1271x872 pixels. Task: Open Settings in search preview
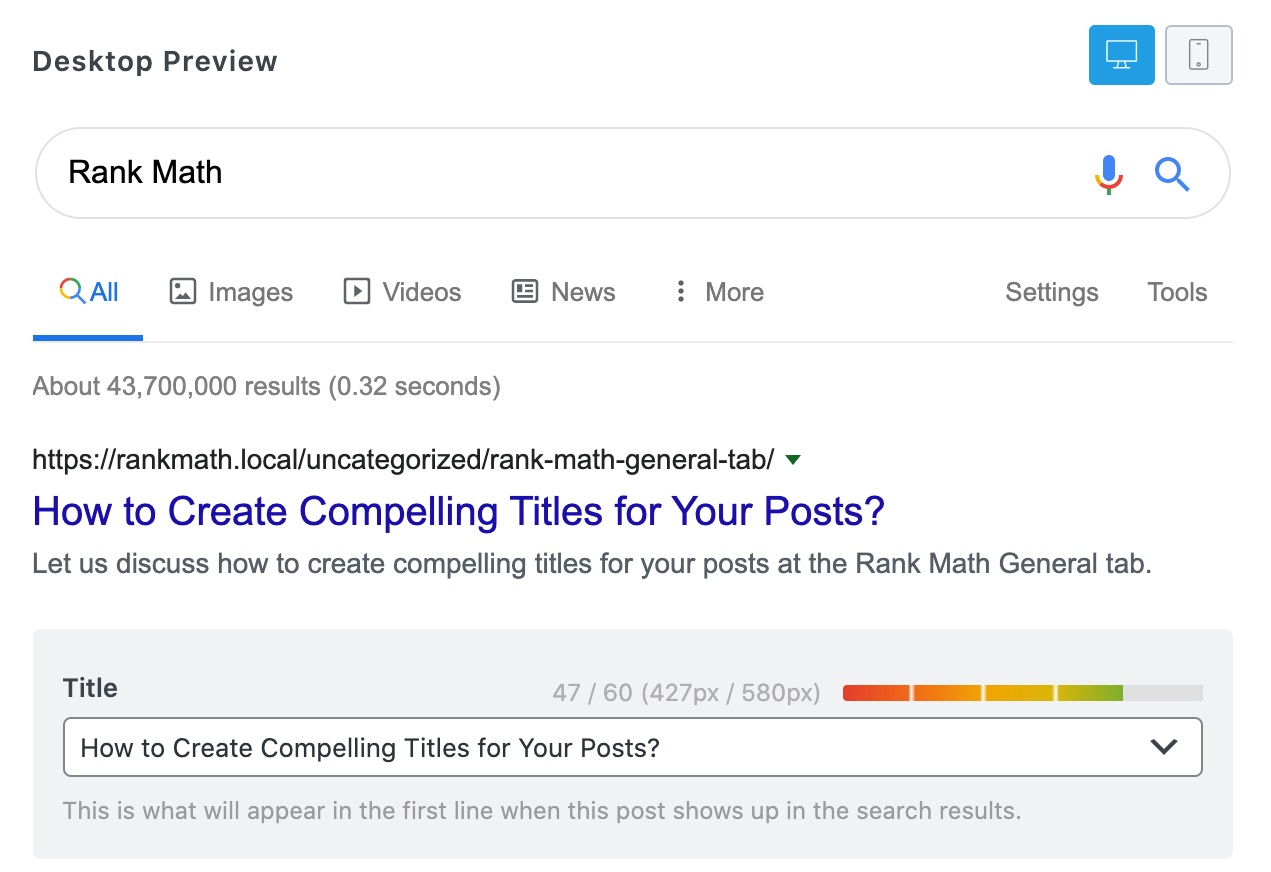point(1051,292)
